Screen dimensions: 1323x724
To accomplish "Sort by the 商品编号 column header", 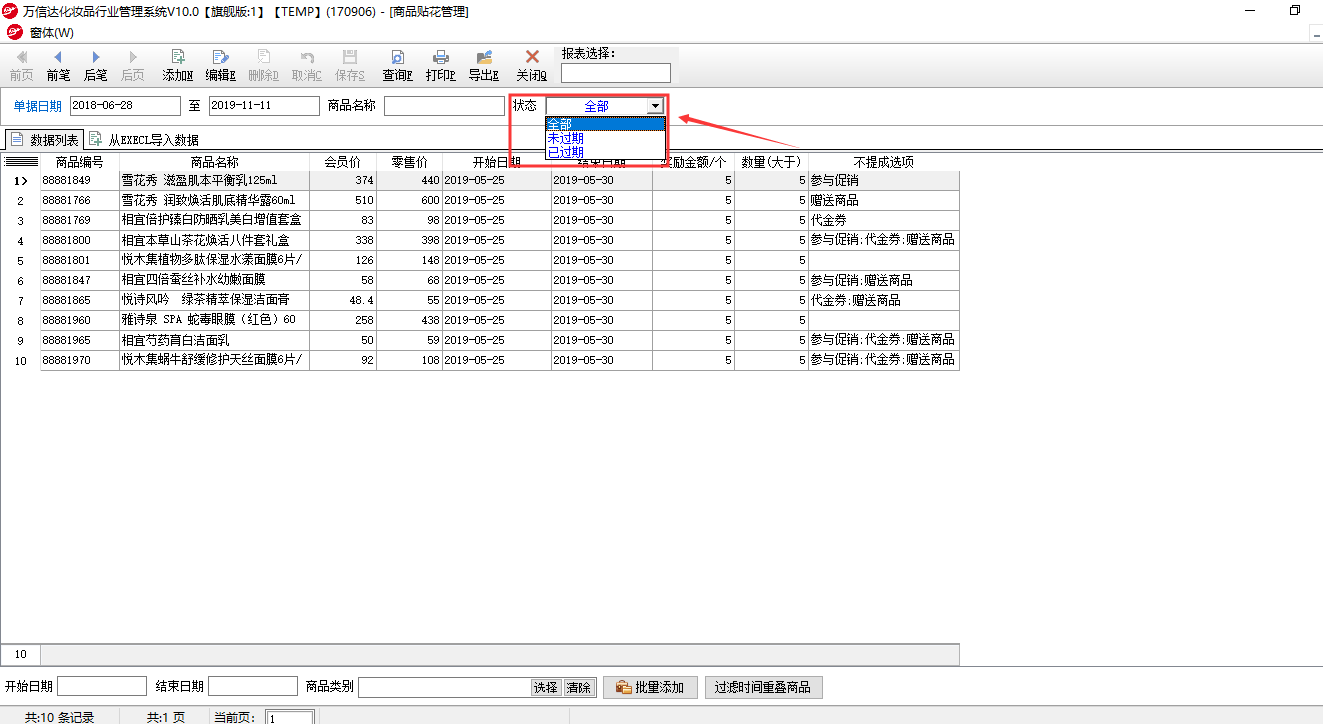I will point(80,162).
